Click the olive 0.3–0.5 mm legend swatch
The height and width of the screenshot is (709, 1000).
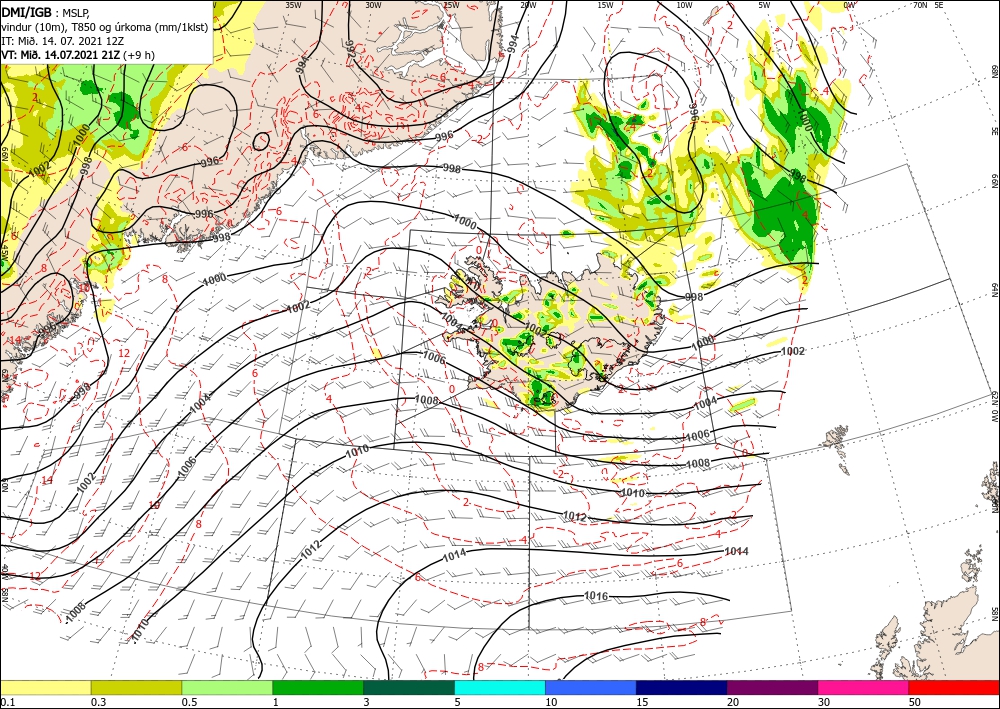click(136, 687)
